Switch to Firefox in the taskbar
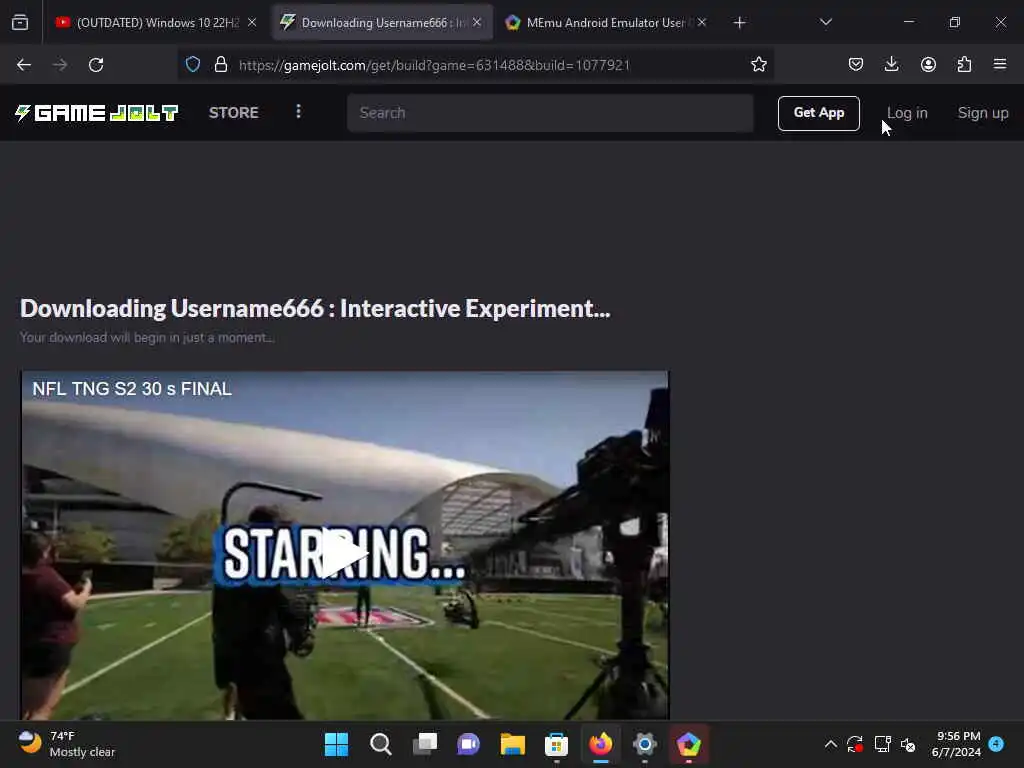1024x768 pixels. pos(601,744)
